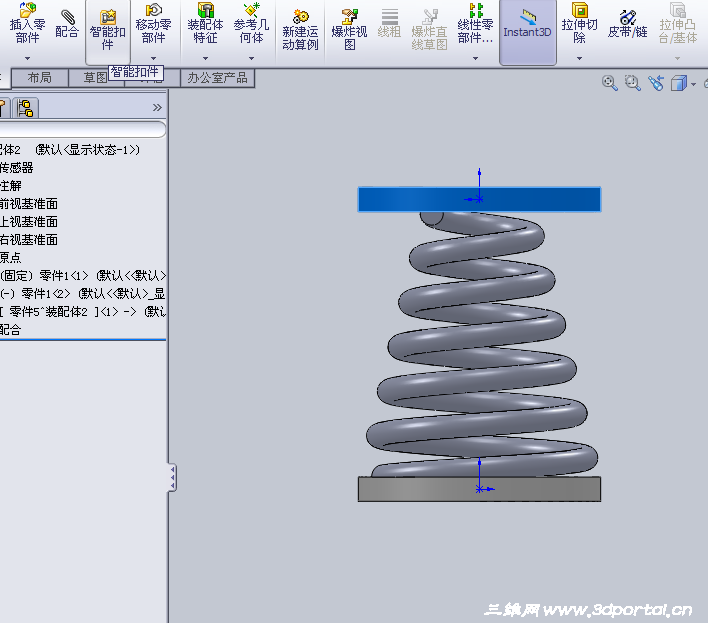Select (固定) 零件1<1> component
The width and height of the screenshot is (708, 623).
pos(83,276)
